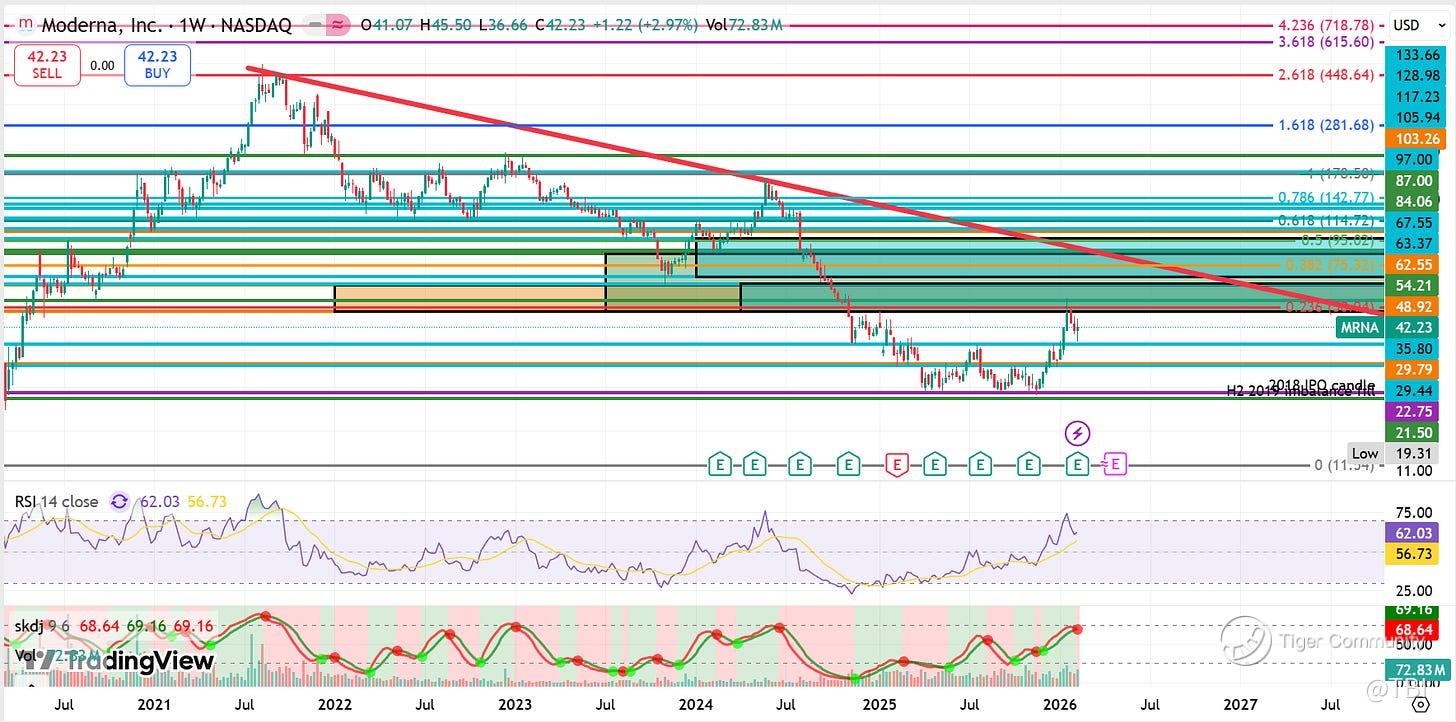Click 2025 on the time axis
The image size is (1456, 722).
click(878, 705)
